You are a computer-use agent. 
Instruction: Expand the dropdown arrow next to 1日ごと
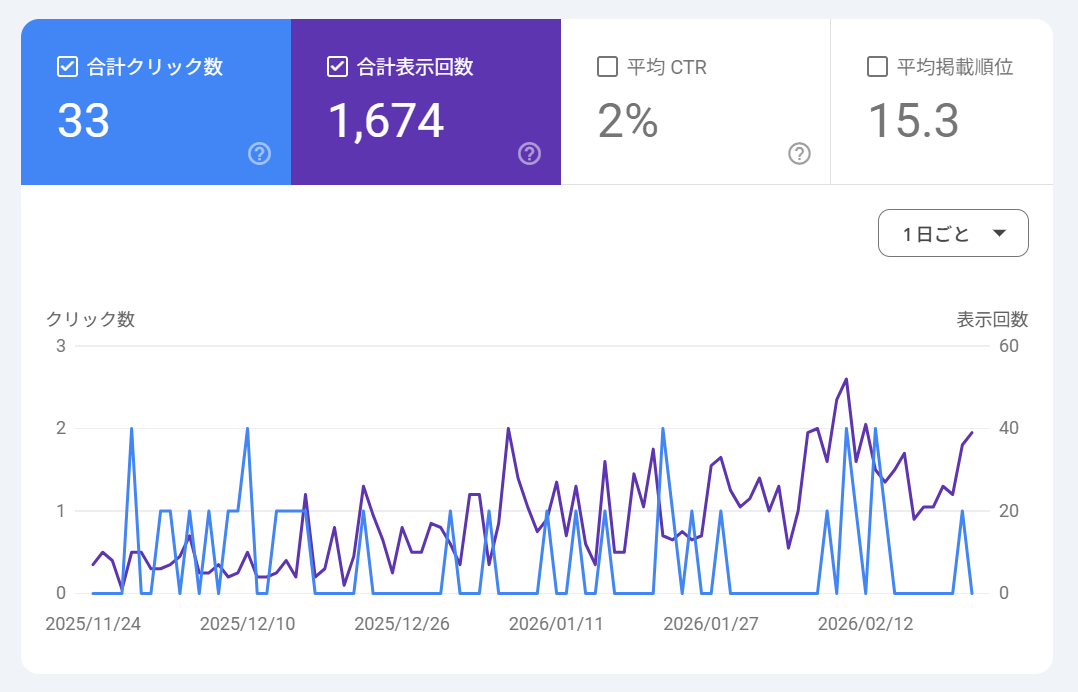(998, 233)
